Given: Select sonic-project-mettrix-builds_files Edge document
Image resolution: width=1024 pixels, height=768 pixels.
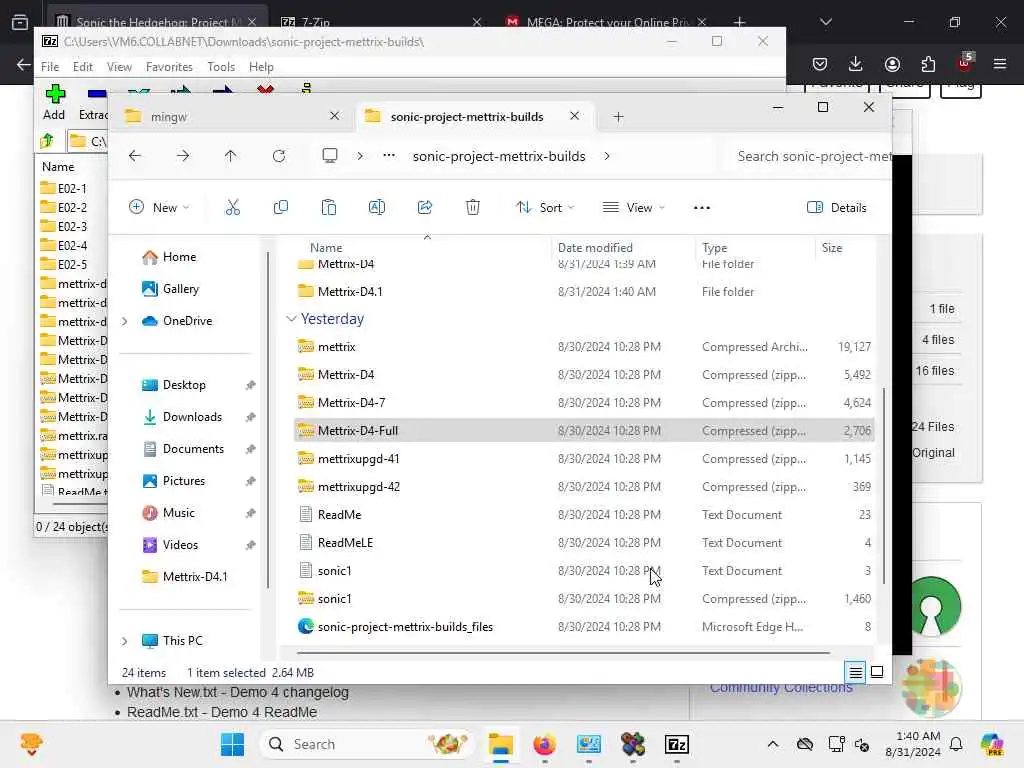Looking at the screenshot, I should coord(583,626).
